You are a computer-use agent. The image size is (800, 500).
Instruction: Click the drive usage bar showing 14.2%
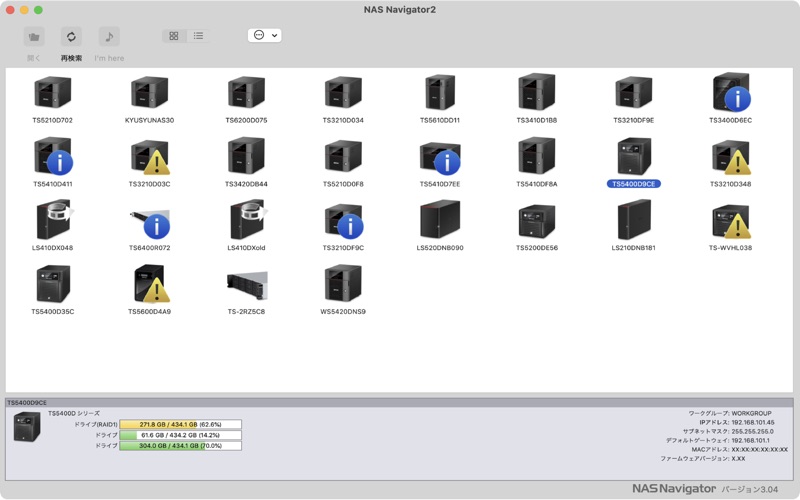pyautogui.click(x=180, y=435)
